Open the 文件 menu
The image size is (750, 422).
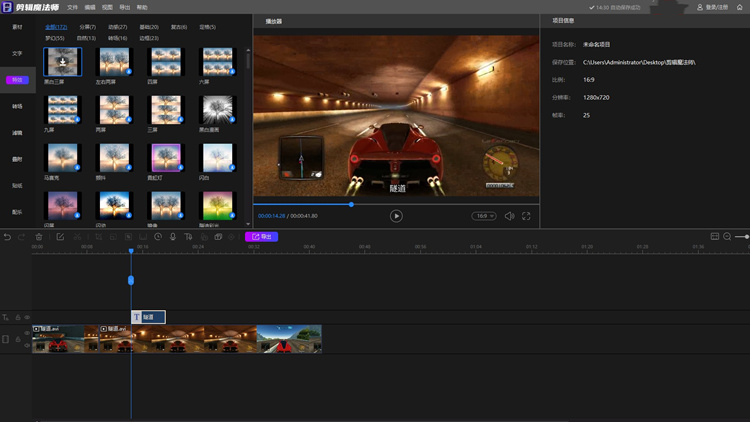72,8
